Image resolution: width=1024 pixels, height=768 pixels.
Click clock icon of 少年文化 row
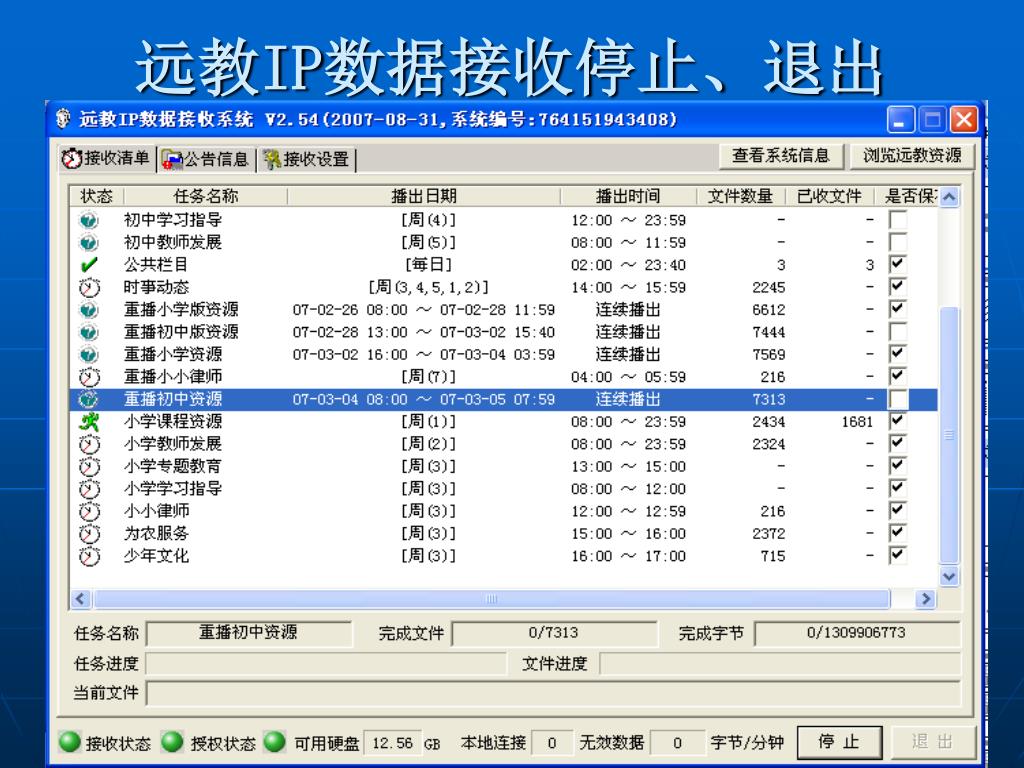[x=89, y=556]
